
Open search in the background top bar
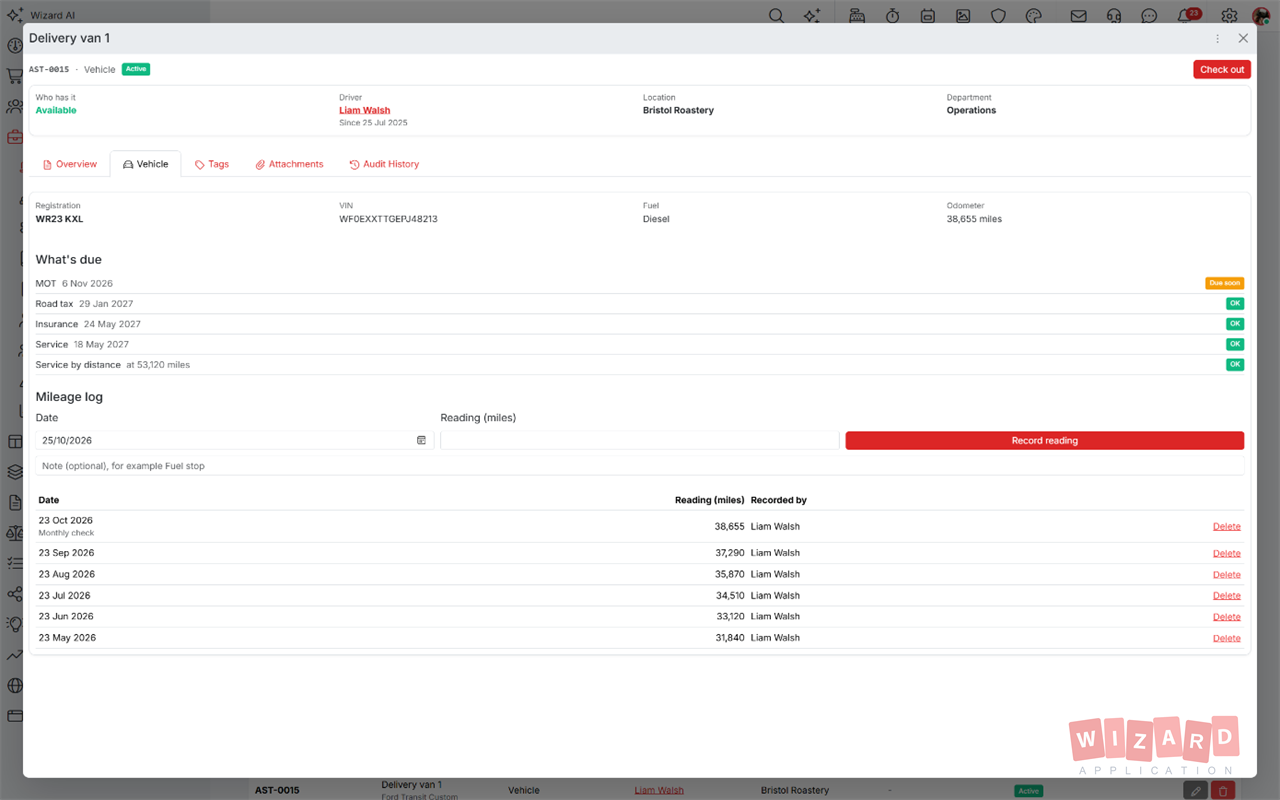tap(776, 15)
